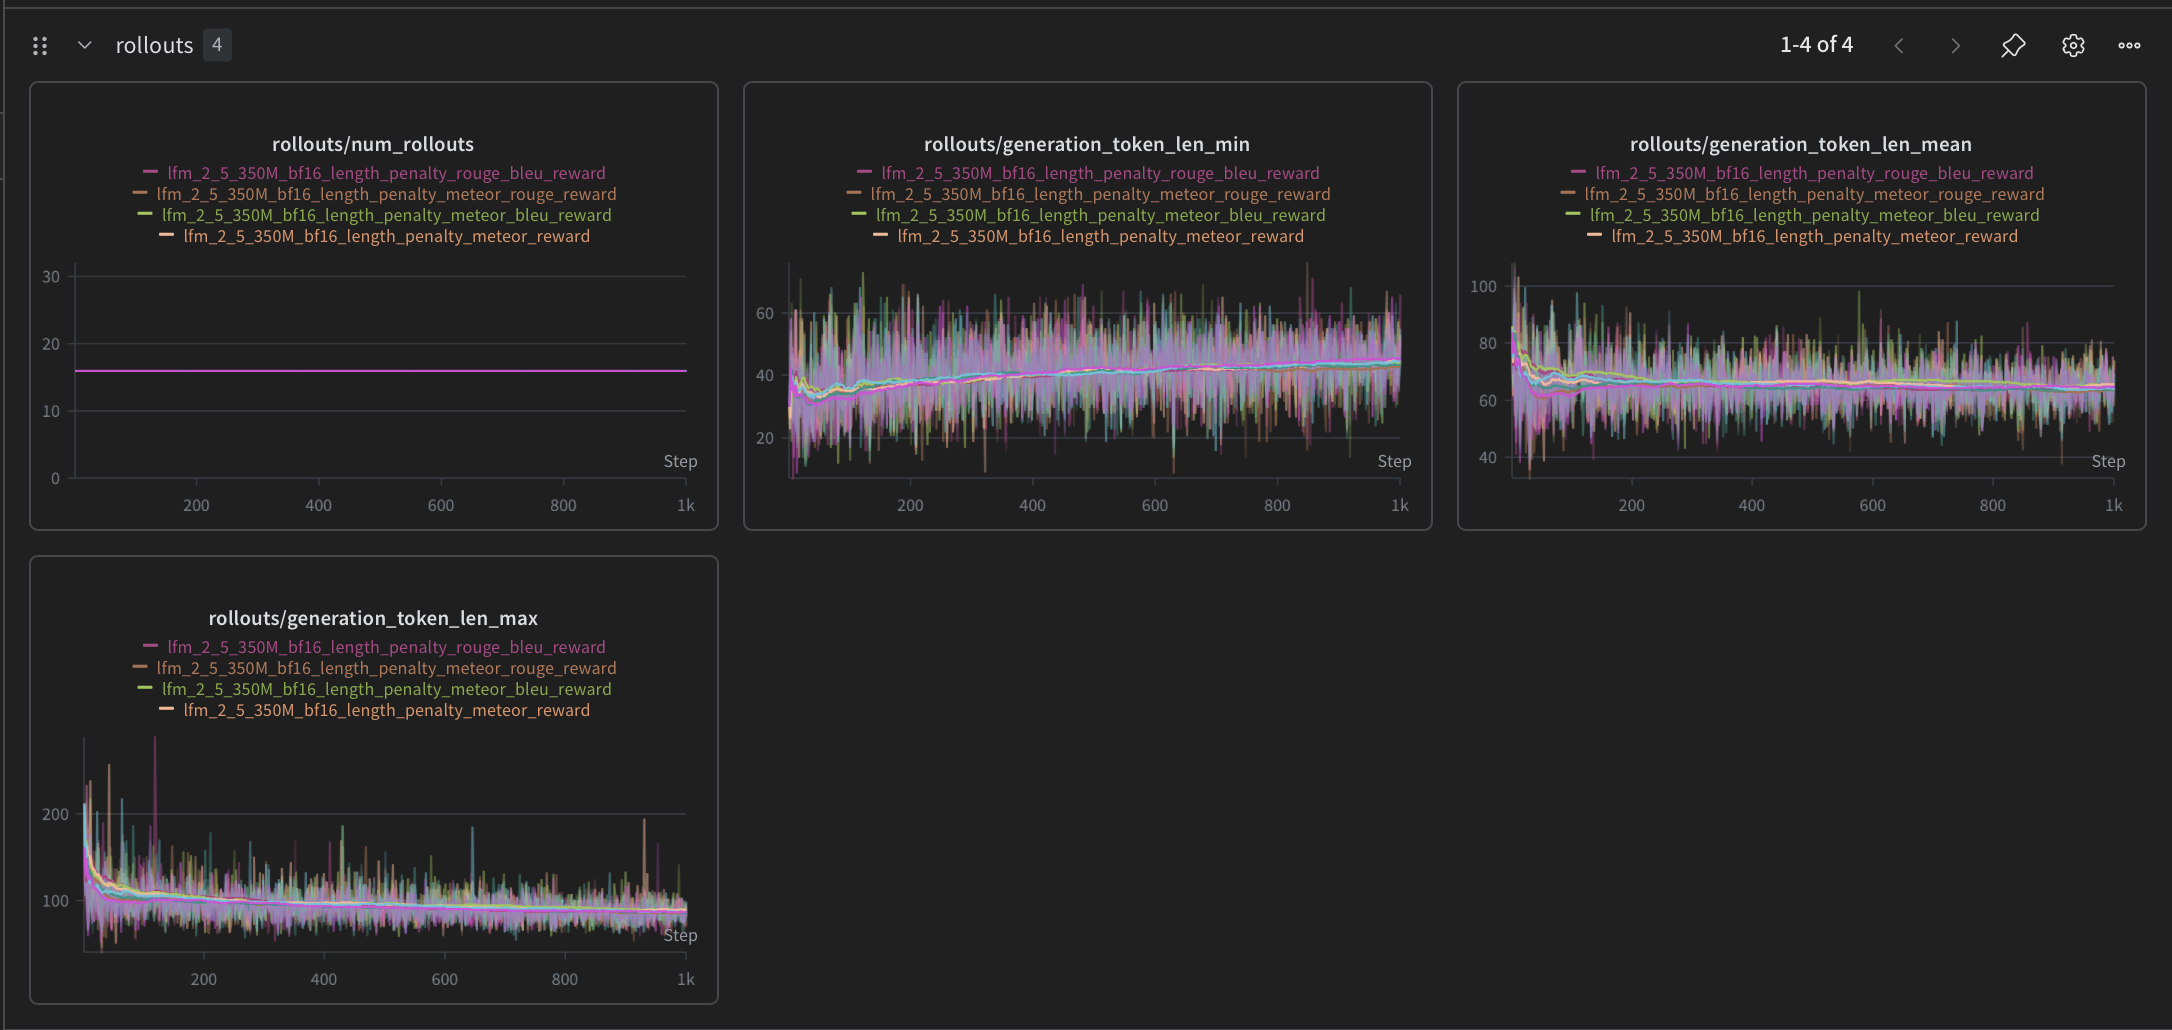Collapse the rollouts section chevron
The image size is (2172, 1030).
coord(85,45)
